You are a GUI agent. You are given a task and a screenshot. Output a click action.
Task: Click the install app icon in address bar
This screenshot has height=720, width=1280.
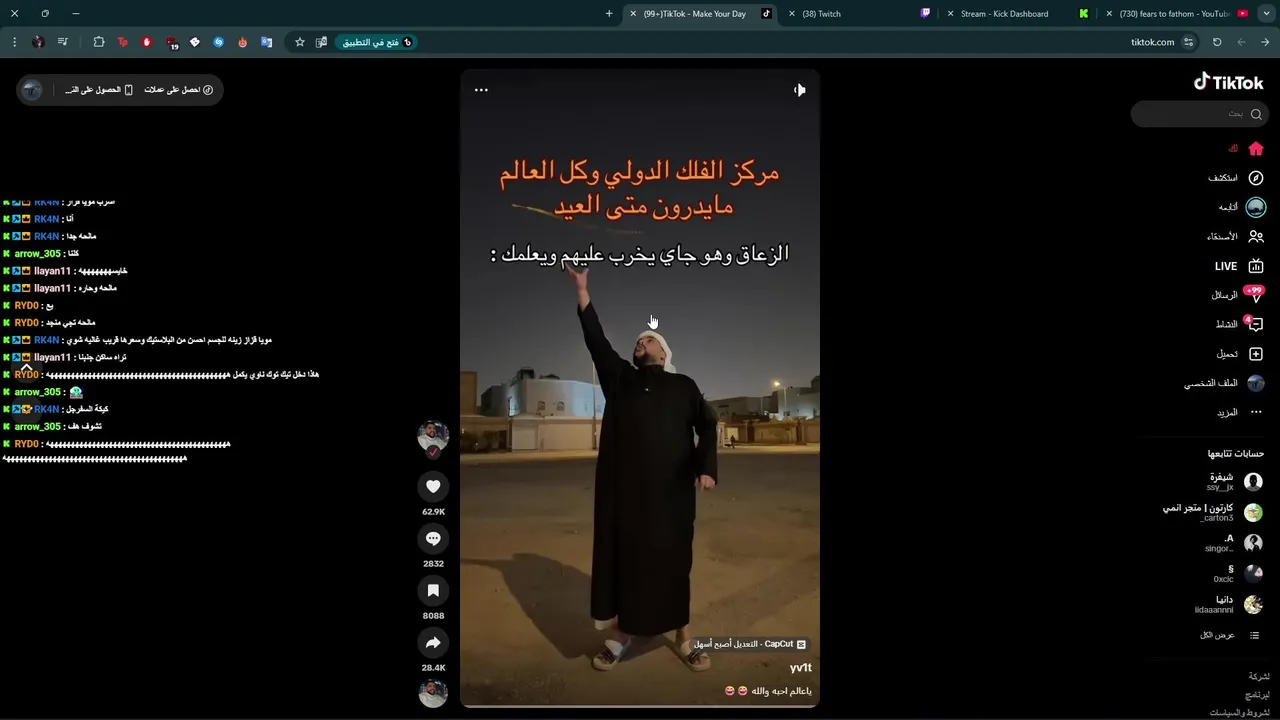click(x=321, y=42)
